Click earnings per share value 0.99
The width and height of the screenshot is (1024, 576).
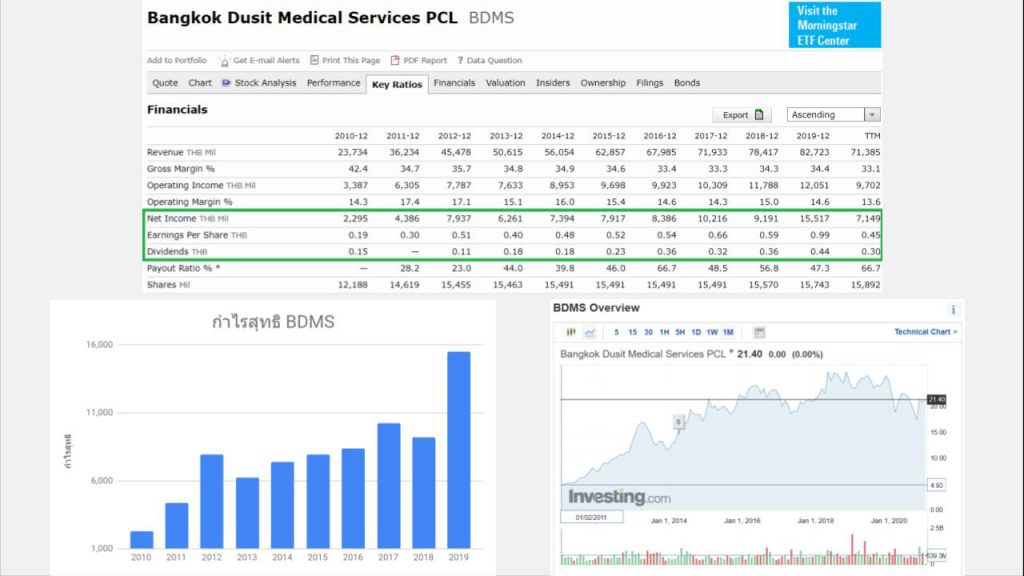point(820,235)
